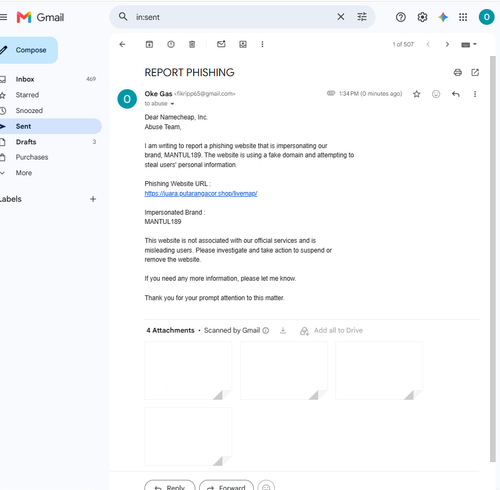
Task: Star the REPORT PHISHING message
Action: click(417, 94)
